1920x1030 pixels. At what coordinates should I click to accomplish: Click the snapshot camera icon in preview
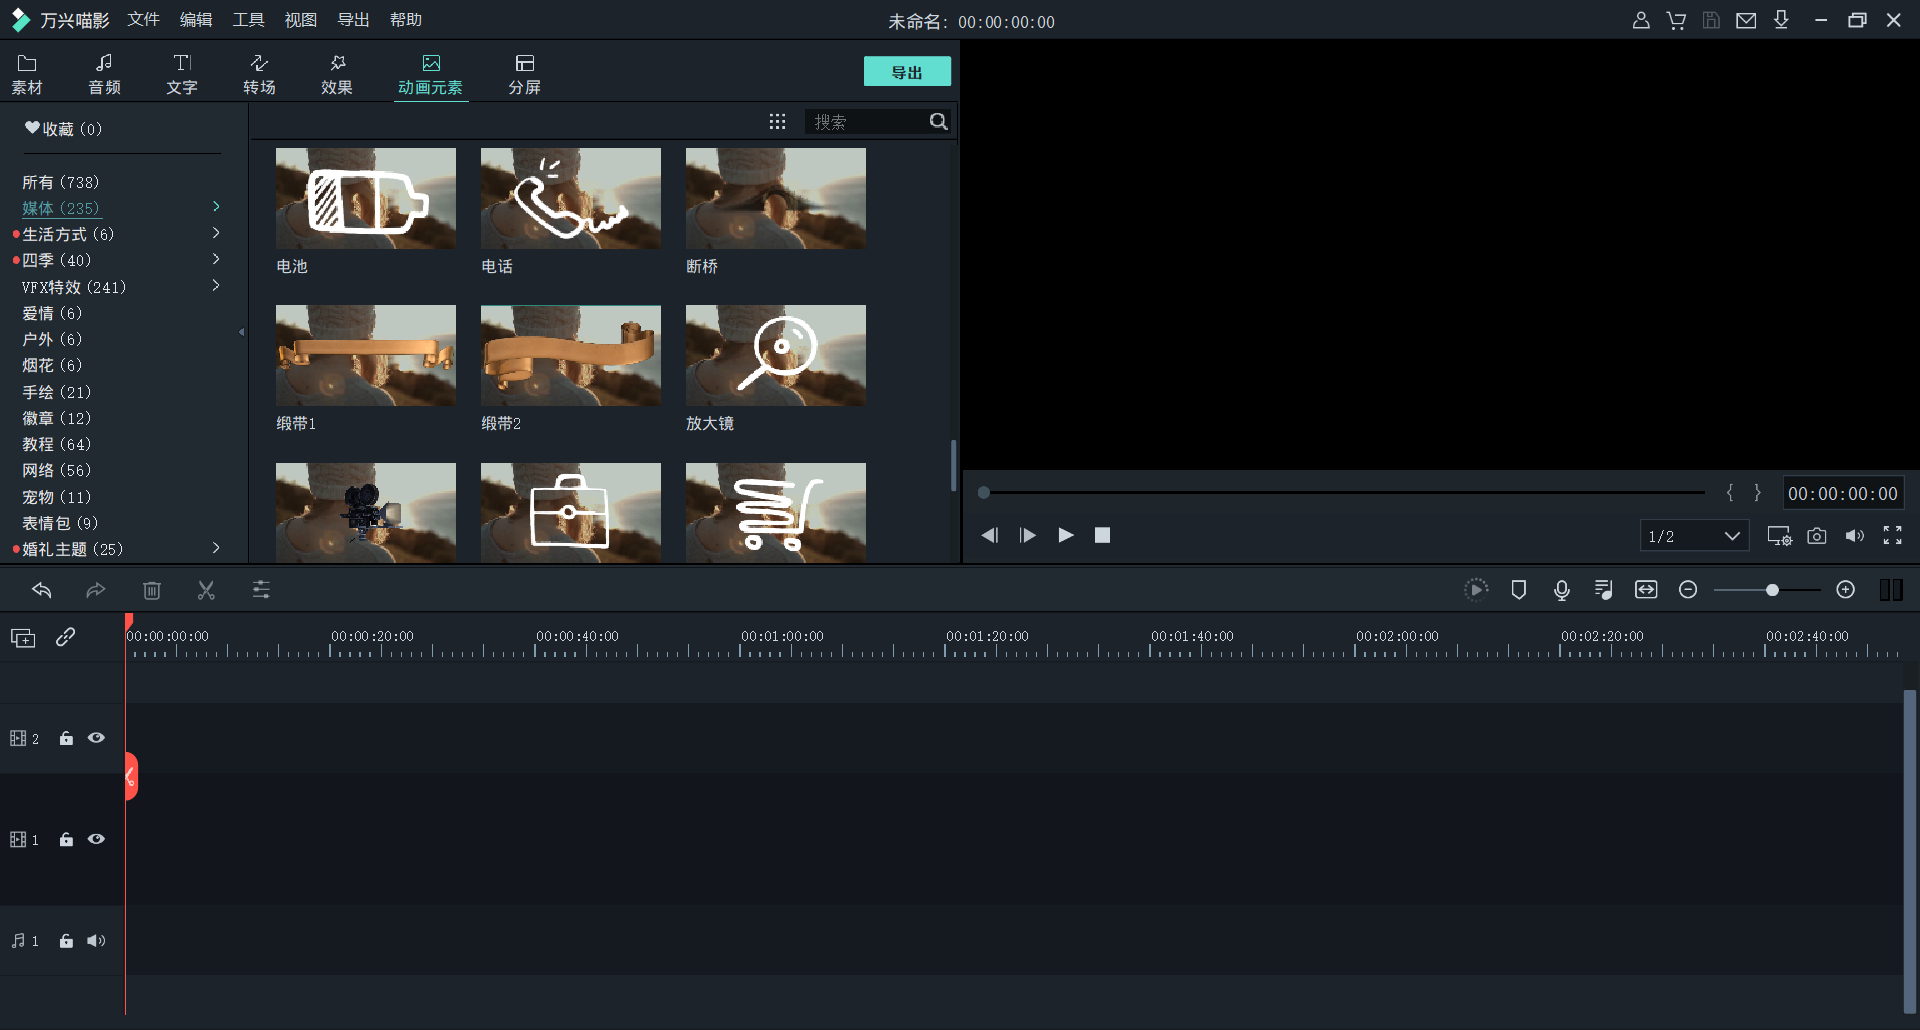pyautogui.click(x=1816, y=536)
